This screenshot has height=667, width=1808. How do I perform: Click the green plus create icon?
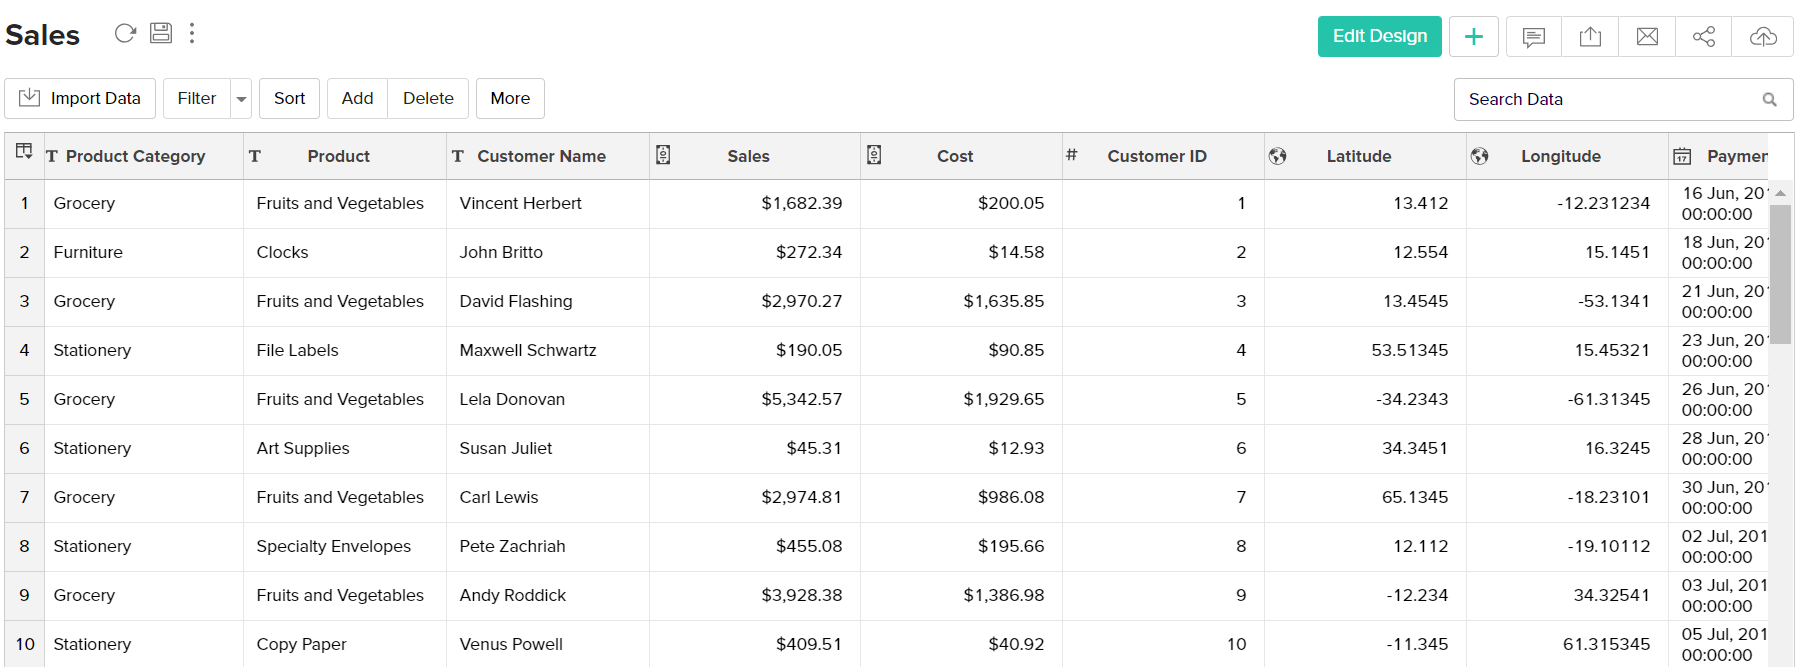[x=1473, y=37]
